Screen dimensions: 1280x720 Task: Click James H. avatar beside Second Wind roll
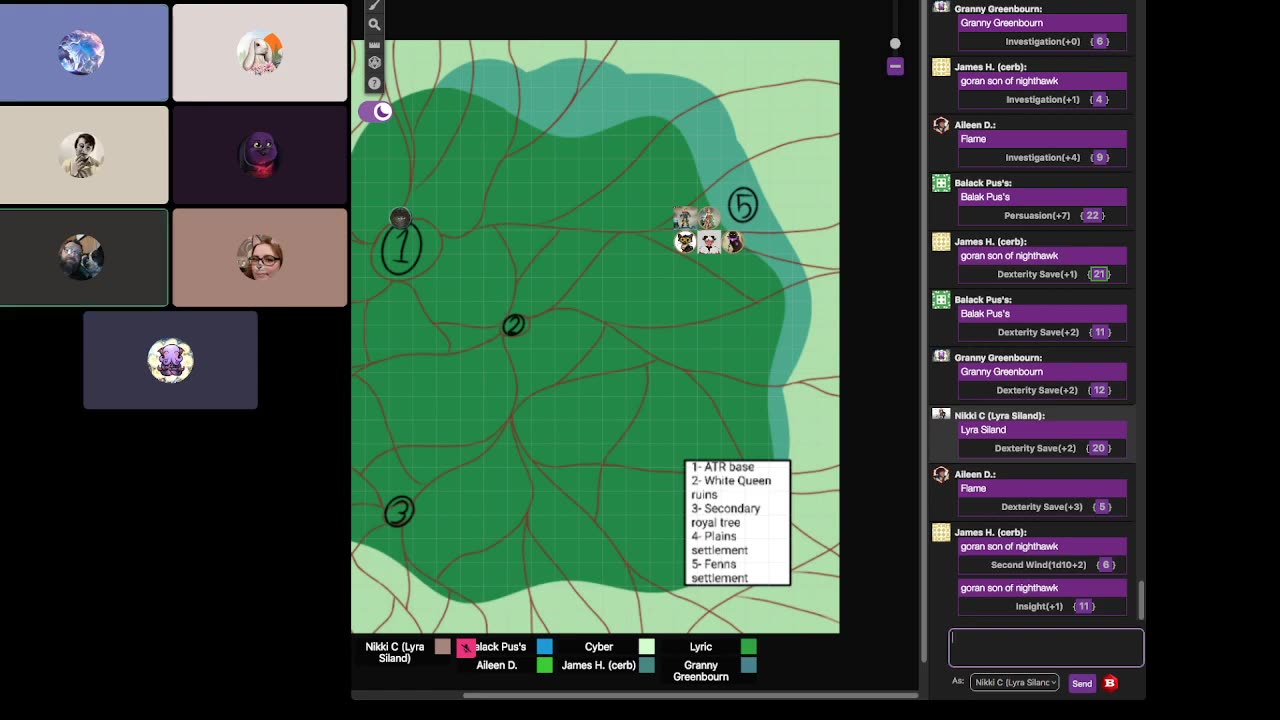click(941, 532)
